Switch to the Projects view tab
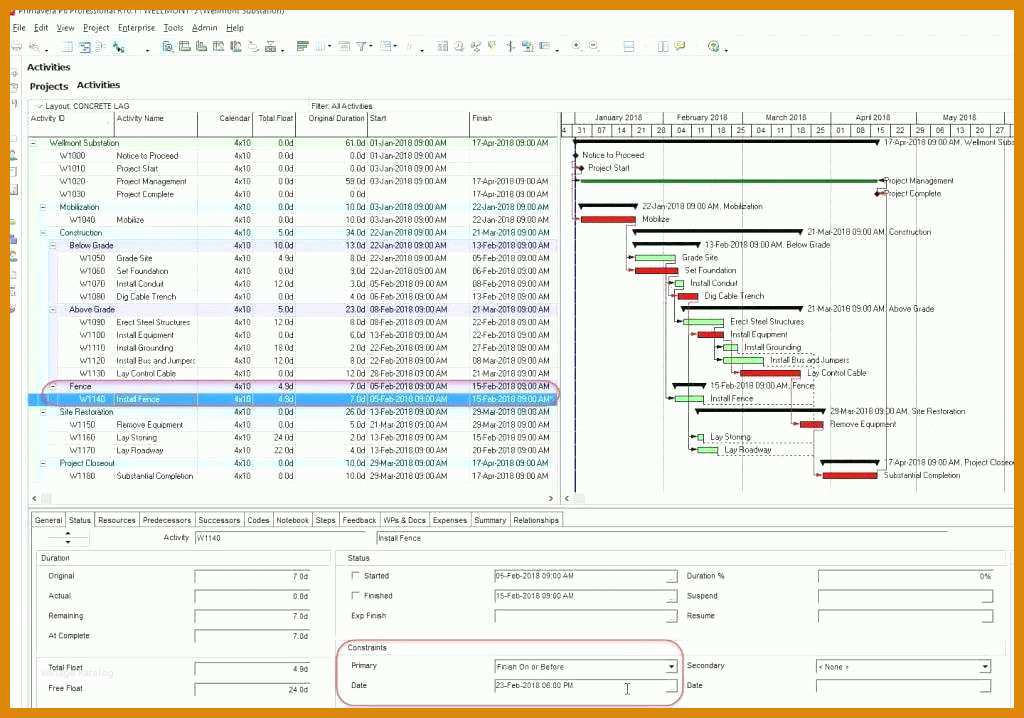This screenshot has width=1024, height=718. point(48,86)
